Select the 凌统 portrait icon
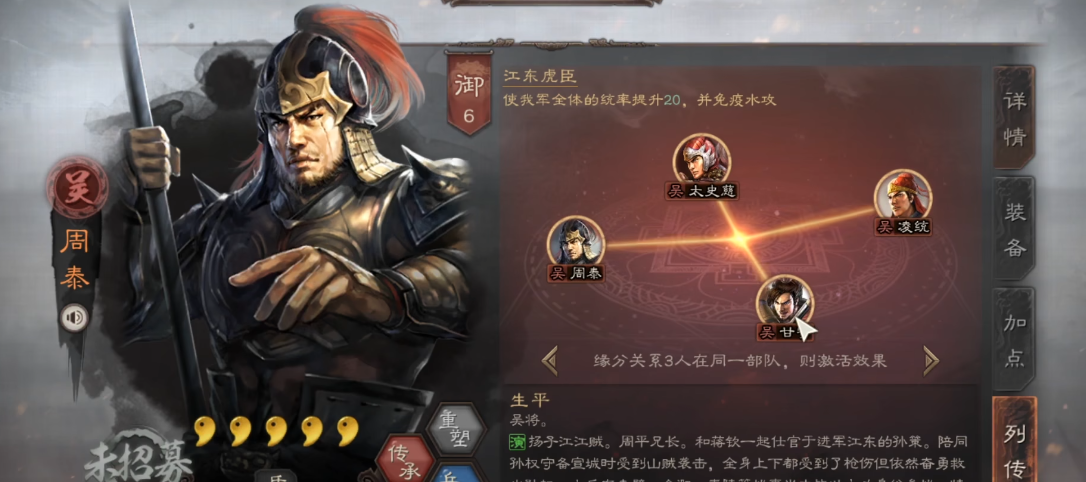The height and width of the screenshot is (482, 1086). pyautogui.click(x=902, y=195)
